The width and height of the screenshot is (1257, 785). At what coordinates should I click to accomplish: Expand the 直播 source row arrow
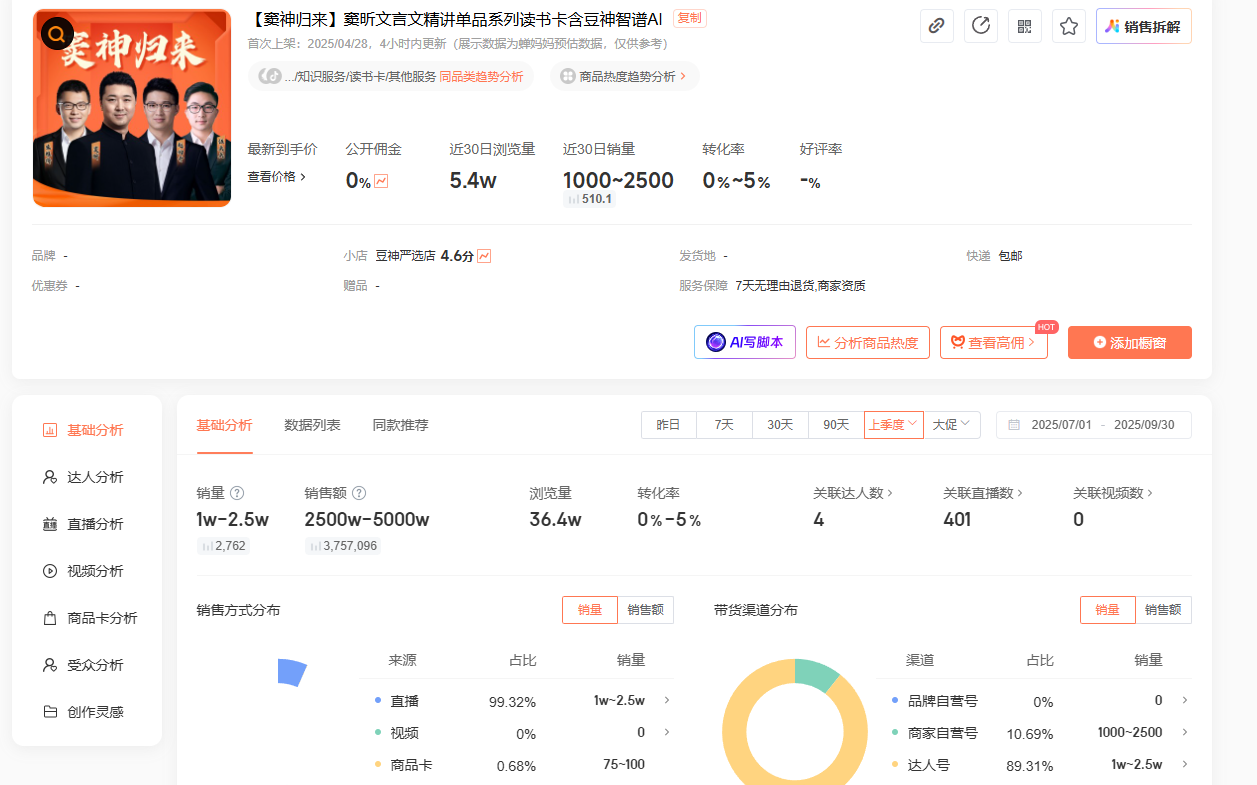coord(667,701)
